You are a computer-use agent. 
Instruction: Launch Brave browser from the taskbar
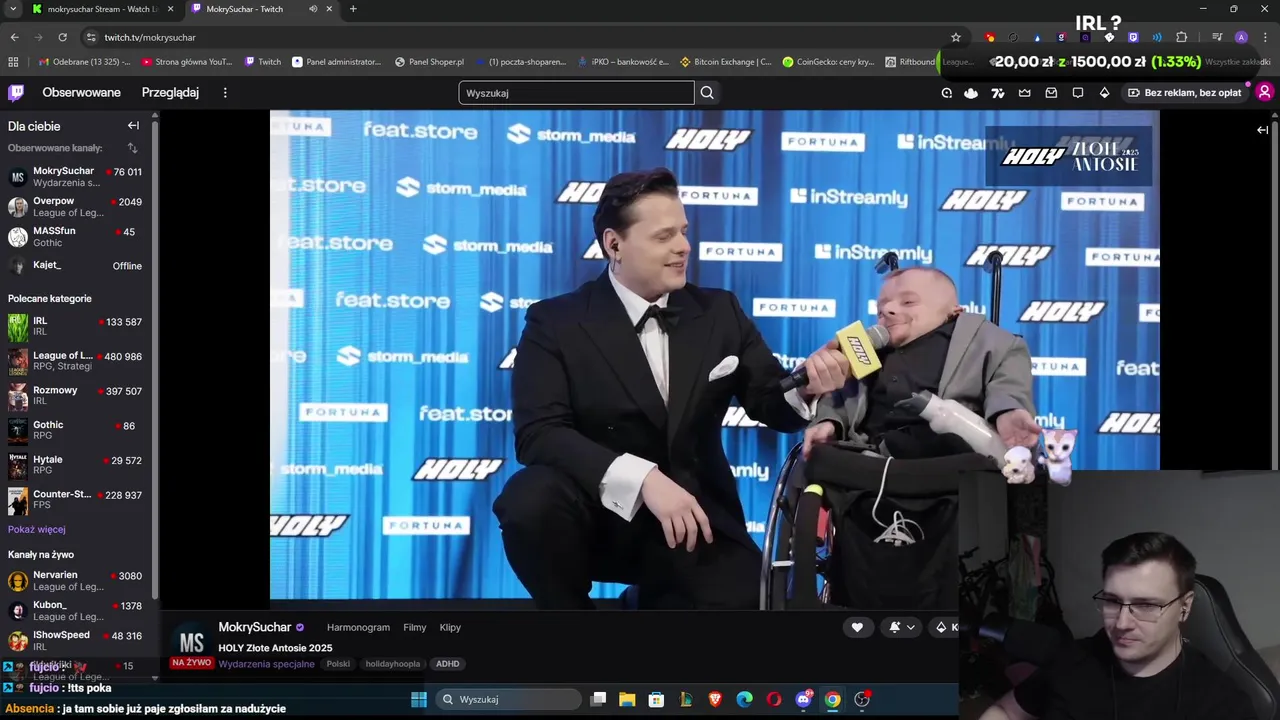(x=715, y=699)
